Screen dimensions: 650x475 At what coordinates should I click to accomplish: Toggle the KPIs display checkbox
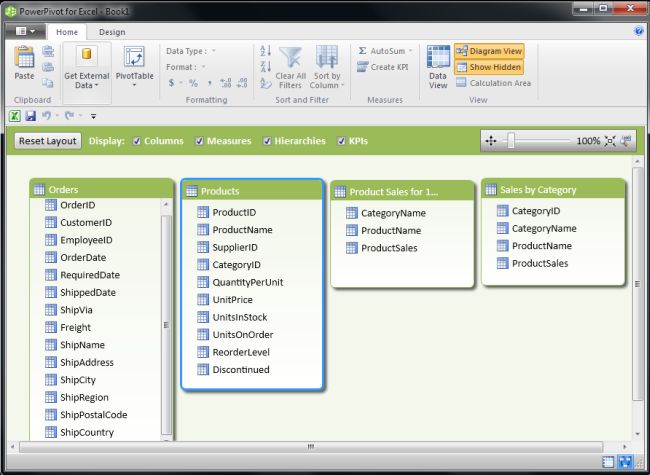click(x=341, y=141)
